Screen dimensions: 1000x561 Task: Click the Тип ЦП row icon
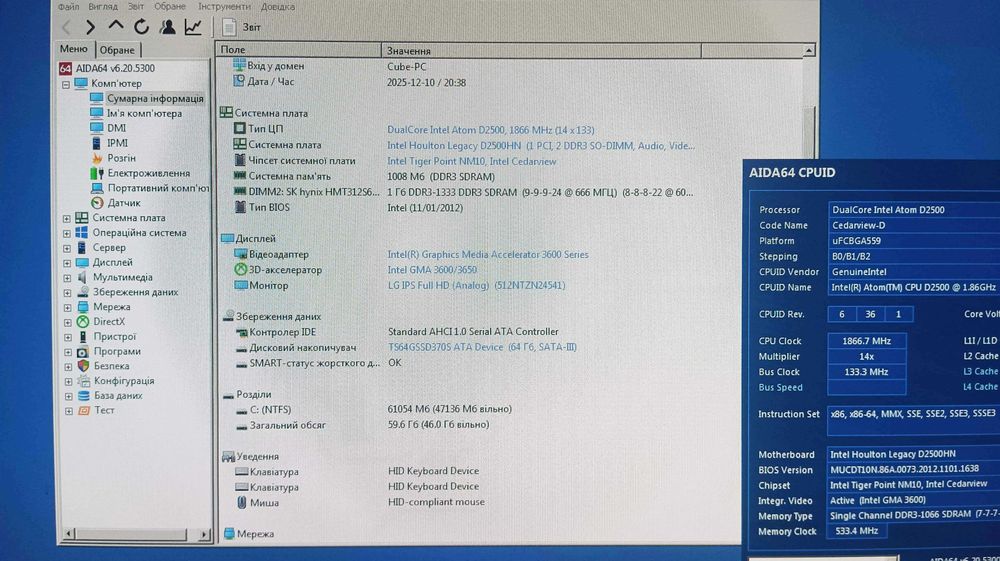(x=240, y=129)
